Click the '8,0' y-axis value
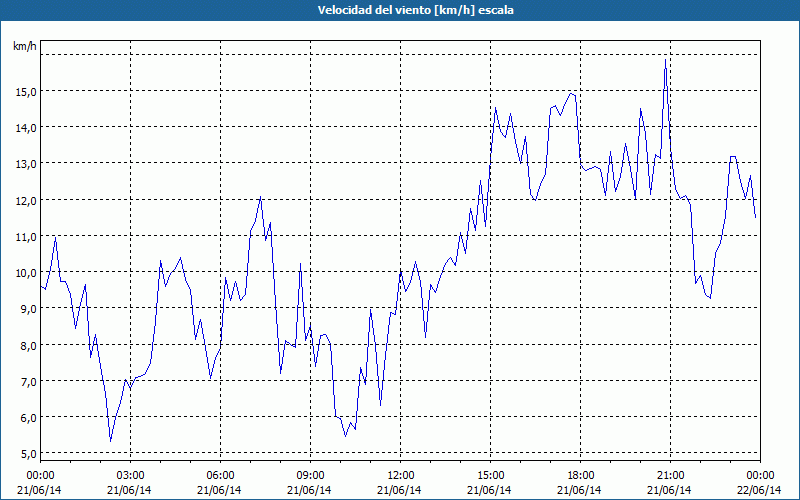The width and height of the screenshot is (800, 500). coord(28,345)
